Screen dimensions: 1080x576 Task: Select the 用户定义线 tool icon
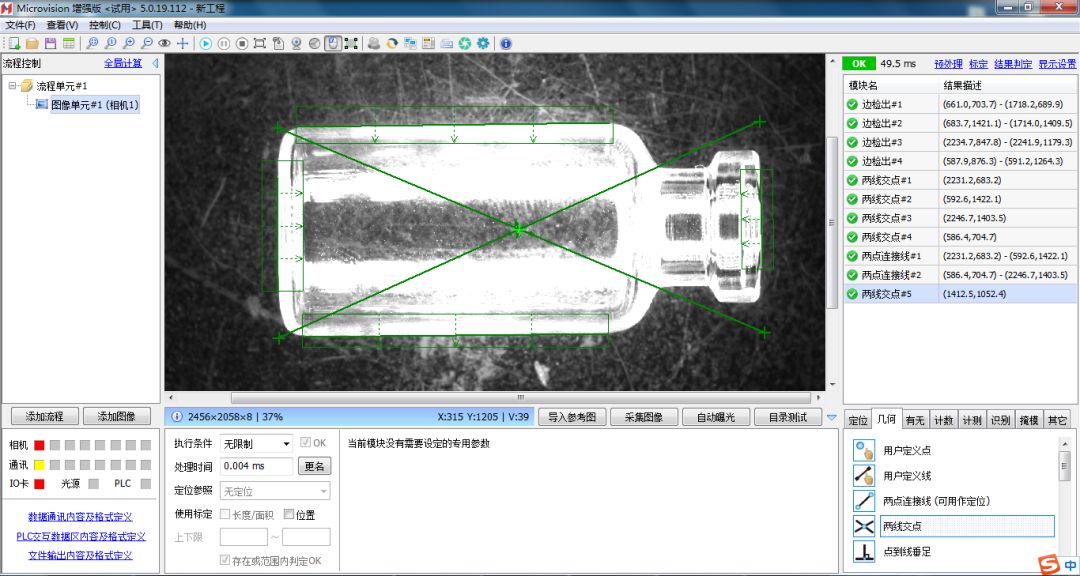click(x=864, y=475)
